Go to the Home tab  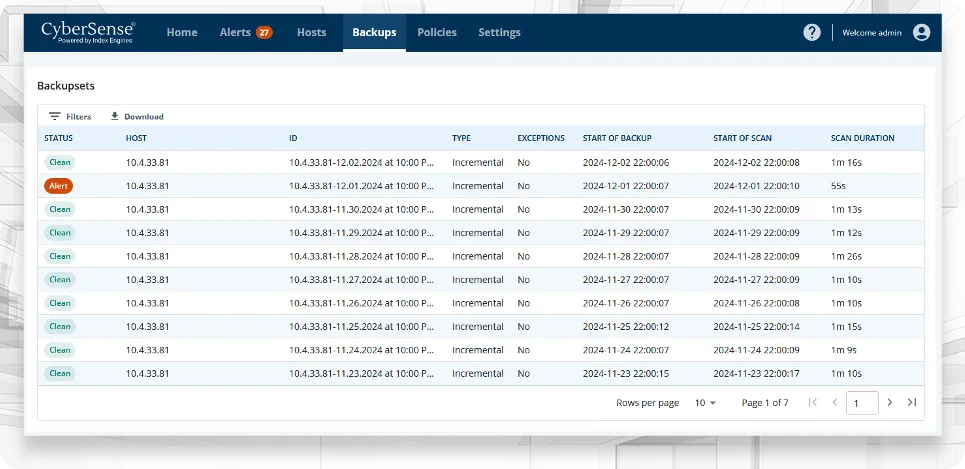click(182, 32)
